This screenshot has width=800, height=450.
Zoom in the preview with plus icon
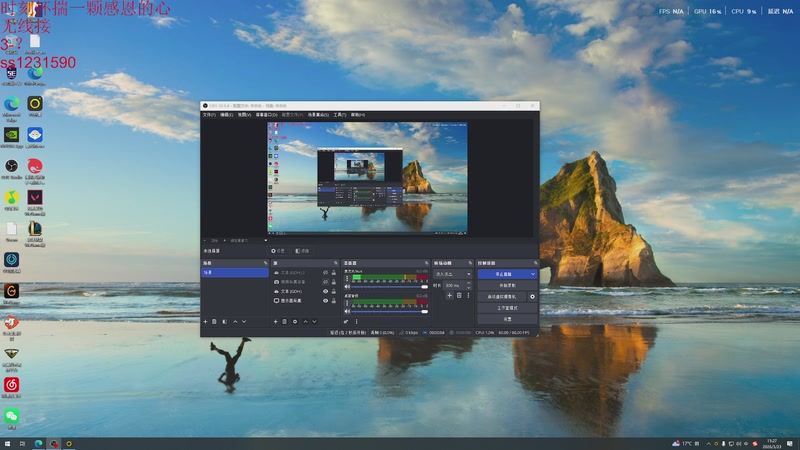224,240
